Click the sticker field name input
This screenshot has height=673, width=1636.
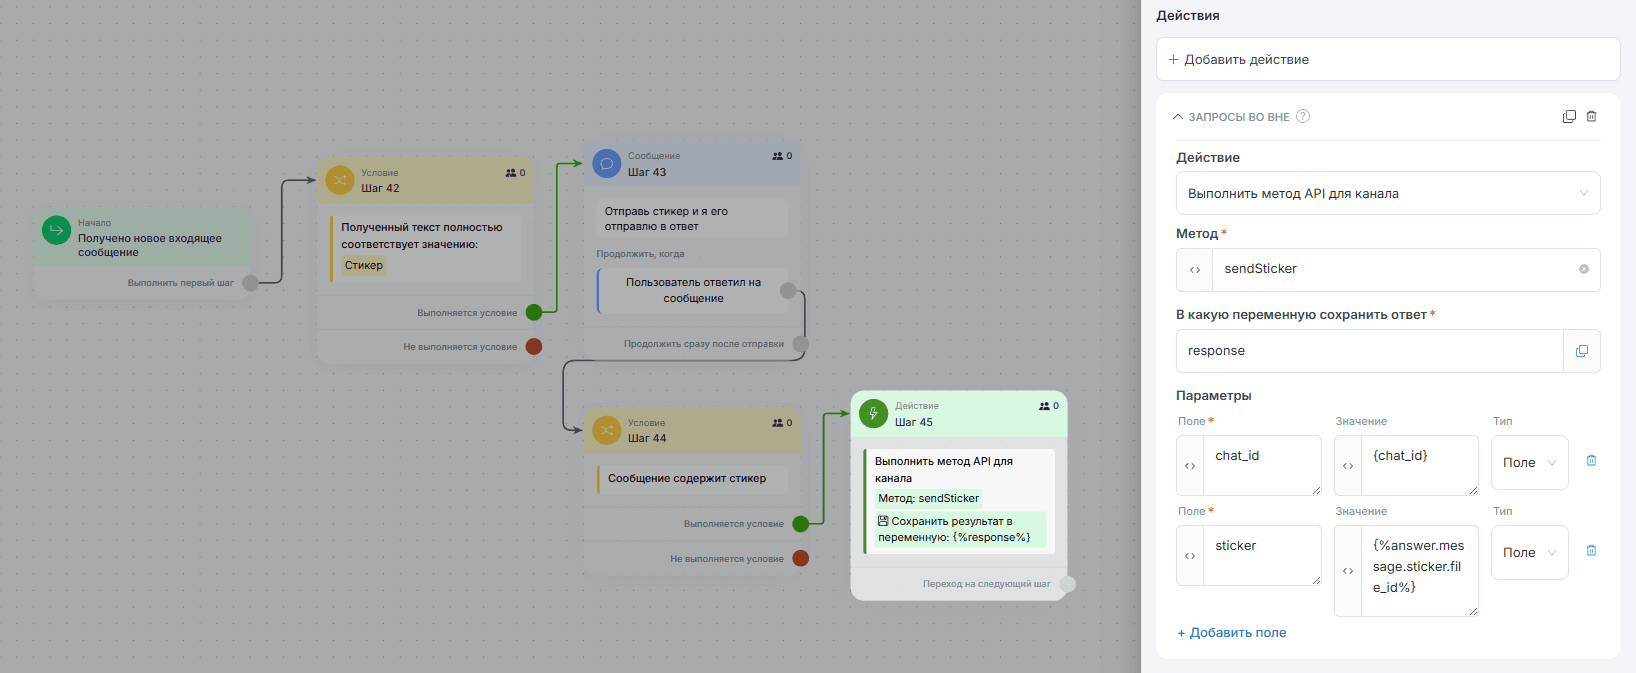click(1263, 556)
